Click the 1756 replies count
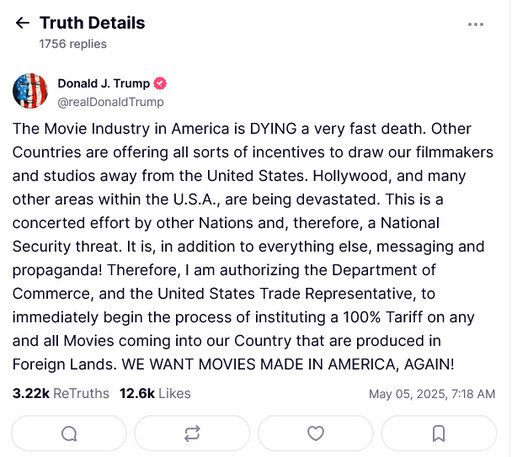This screenshot has width=512, height=457. (73, 44)
